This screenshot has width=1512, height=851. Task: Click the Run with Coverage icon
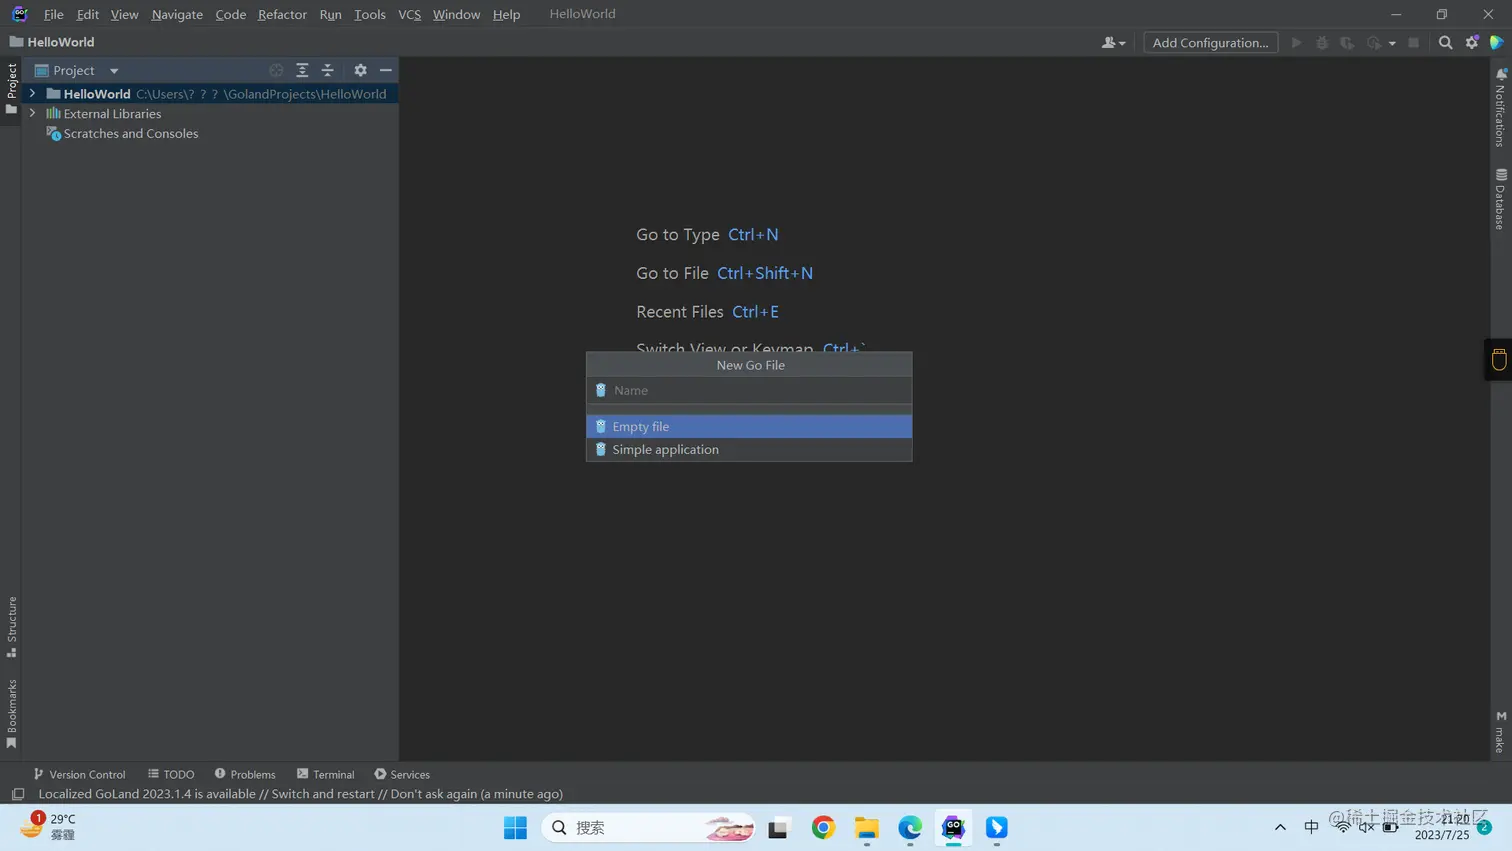click(x=1347, y=43)
